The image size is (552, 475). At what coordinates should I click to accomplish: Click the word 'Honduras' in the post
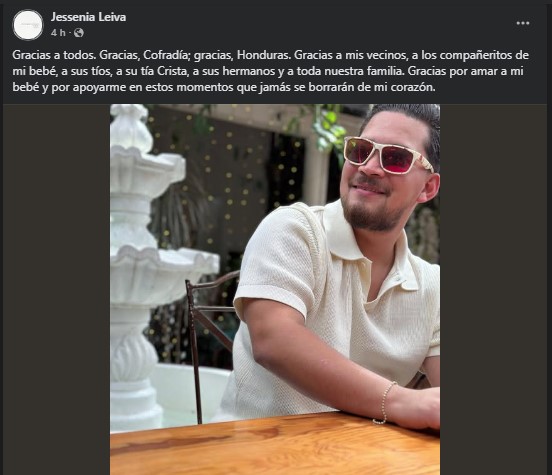click(x=263, y=55)
